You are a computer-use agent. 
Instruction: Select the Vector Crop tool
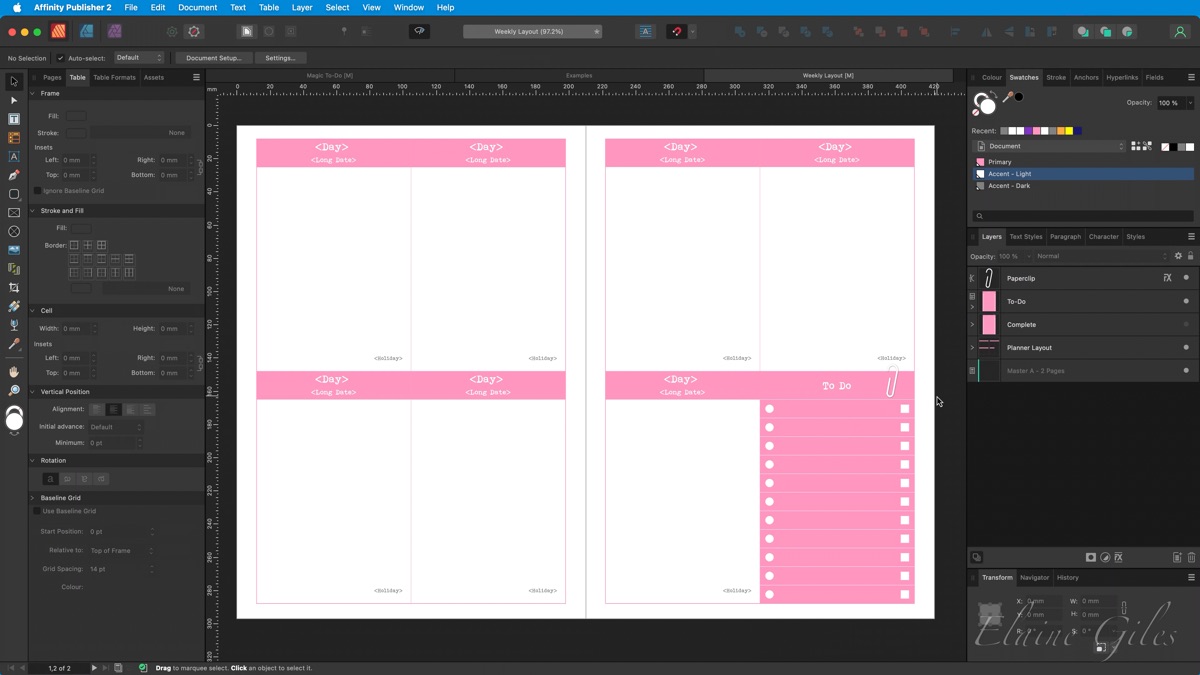click(x=14, y=288)
